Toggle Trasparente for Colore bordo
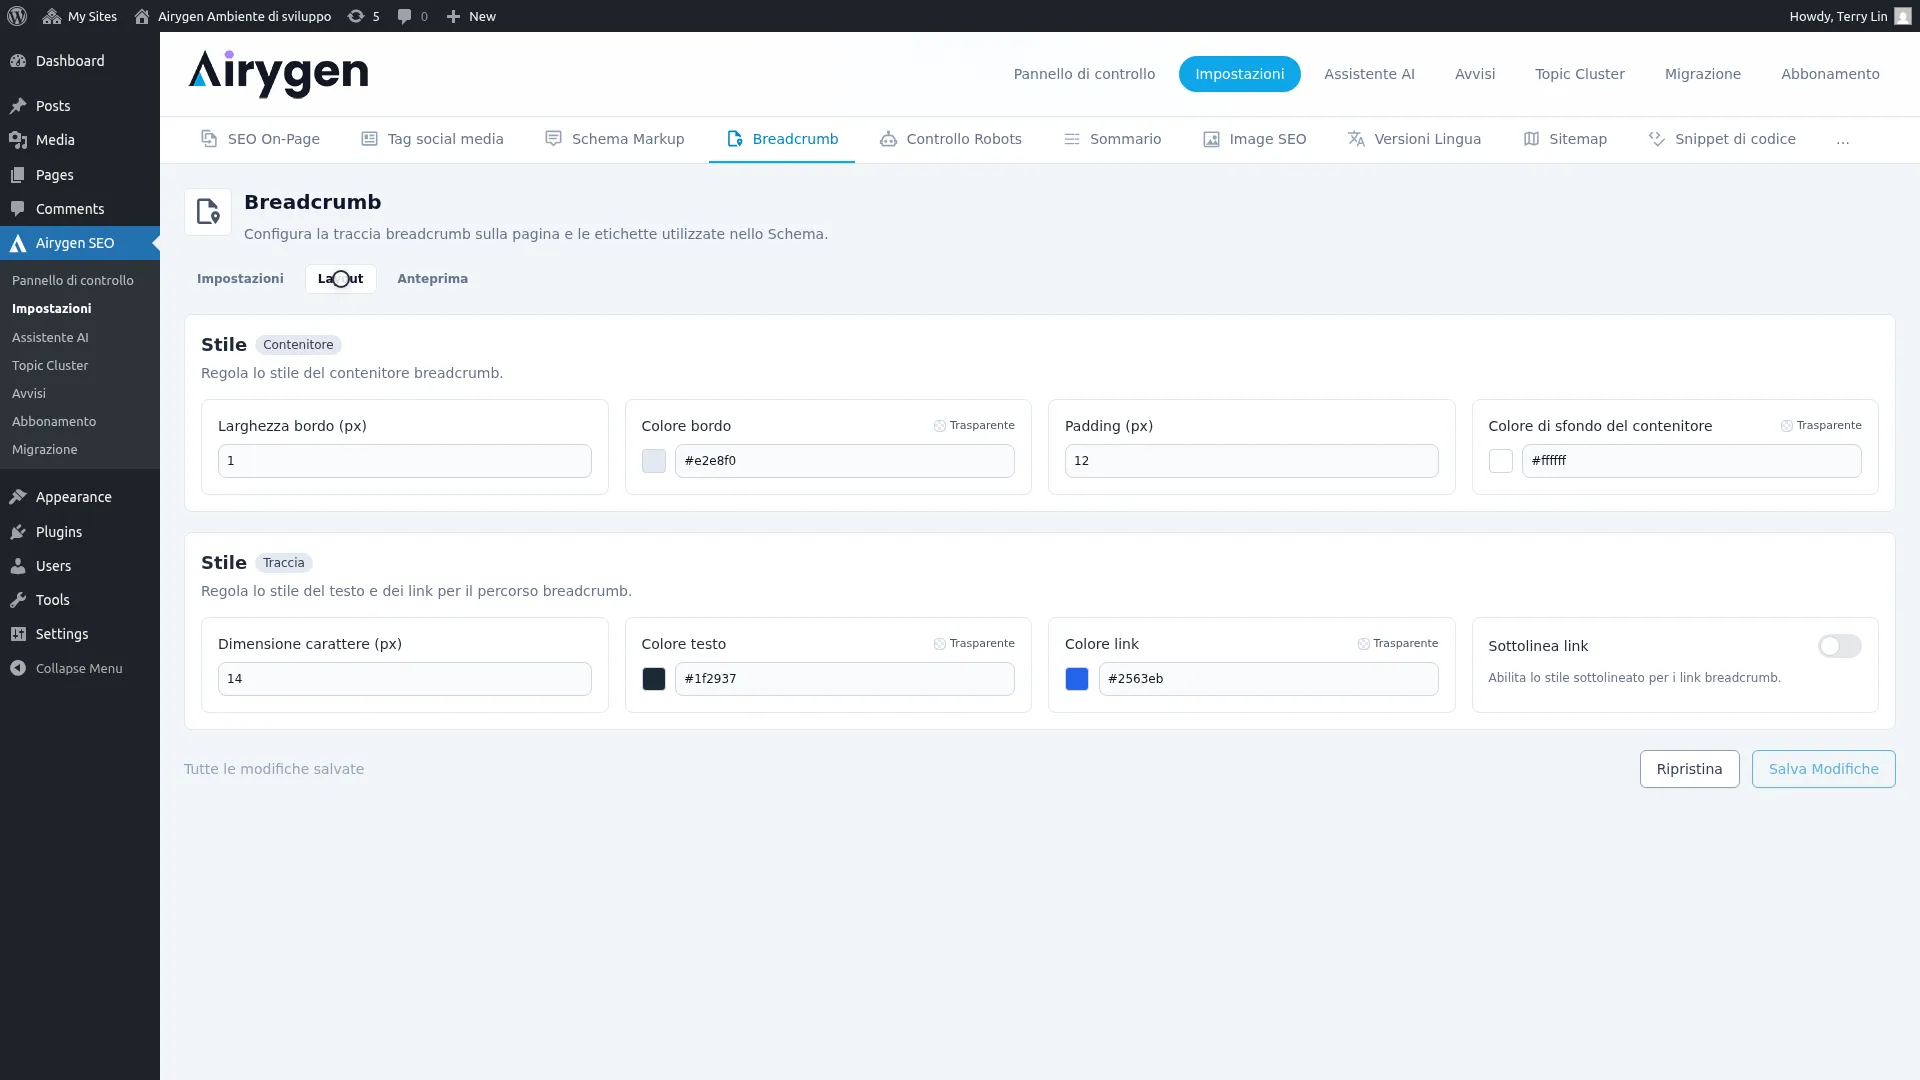 974,425
